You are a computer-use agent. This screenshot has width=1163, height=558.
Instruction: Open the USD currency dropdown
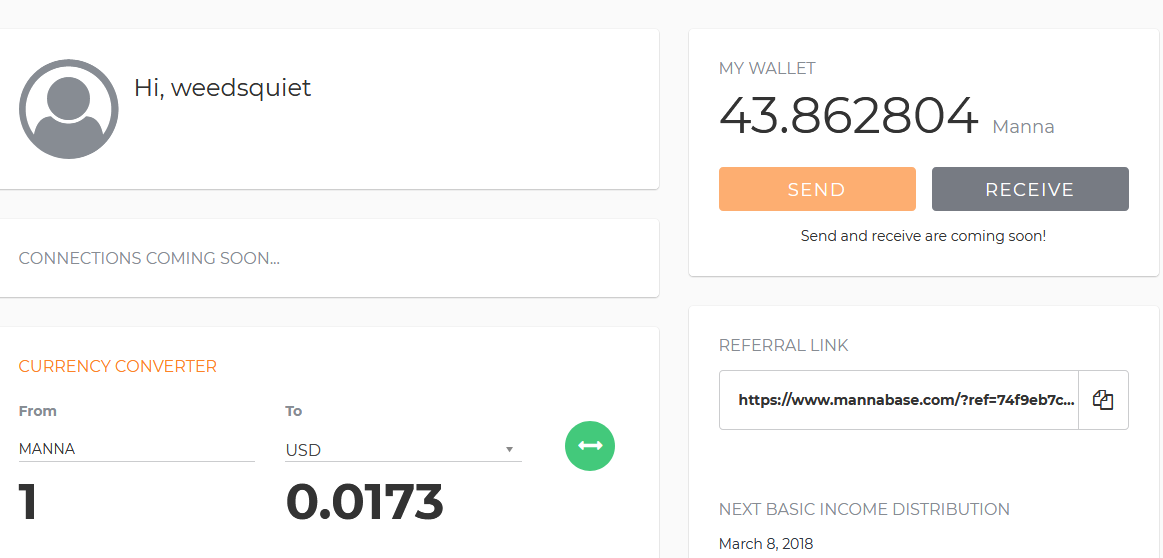click(x=400, y=450)
